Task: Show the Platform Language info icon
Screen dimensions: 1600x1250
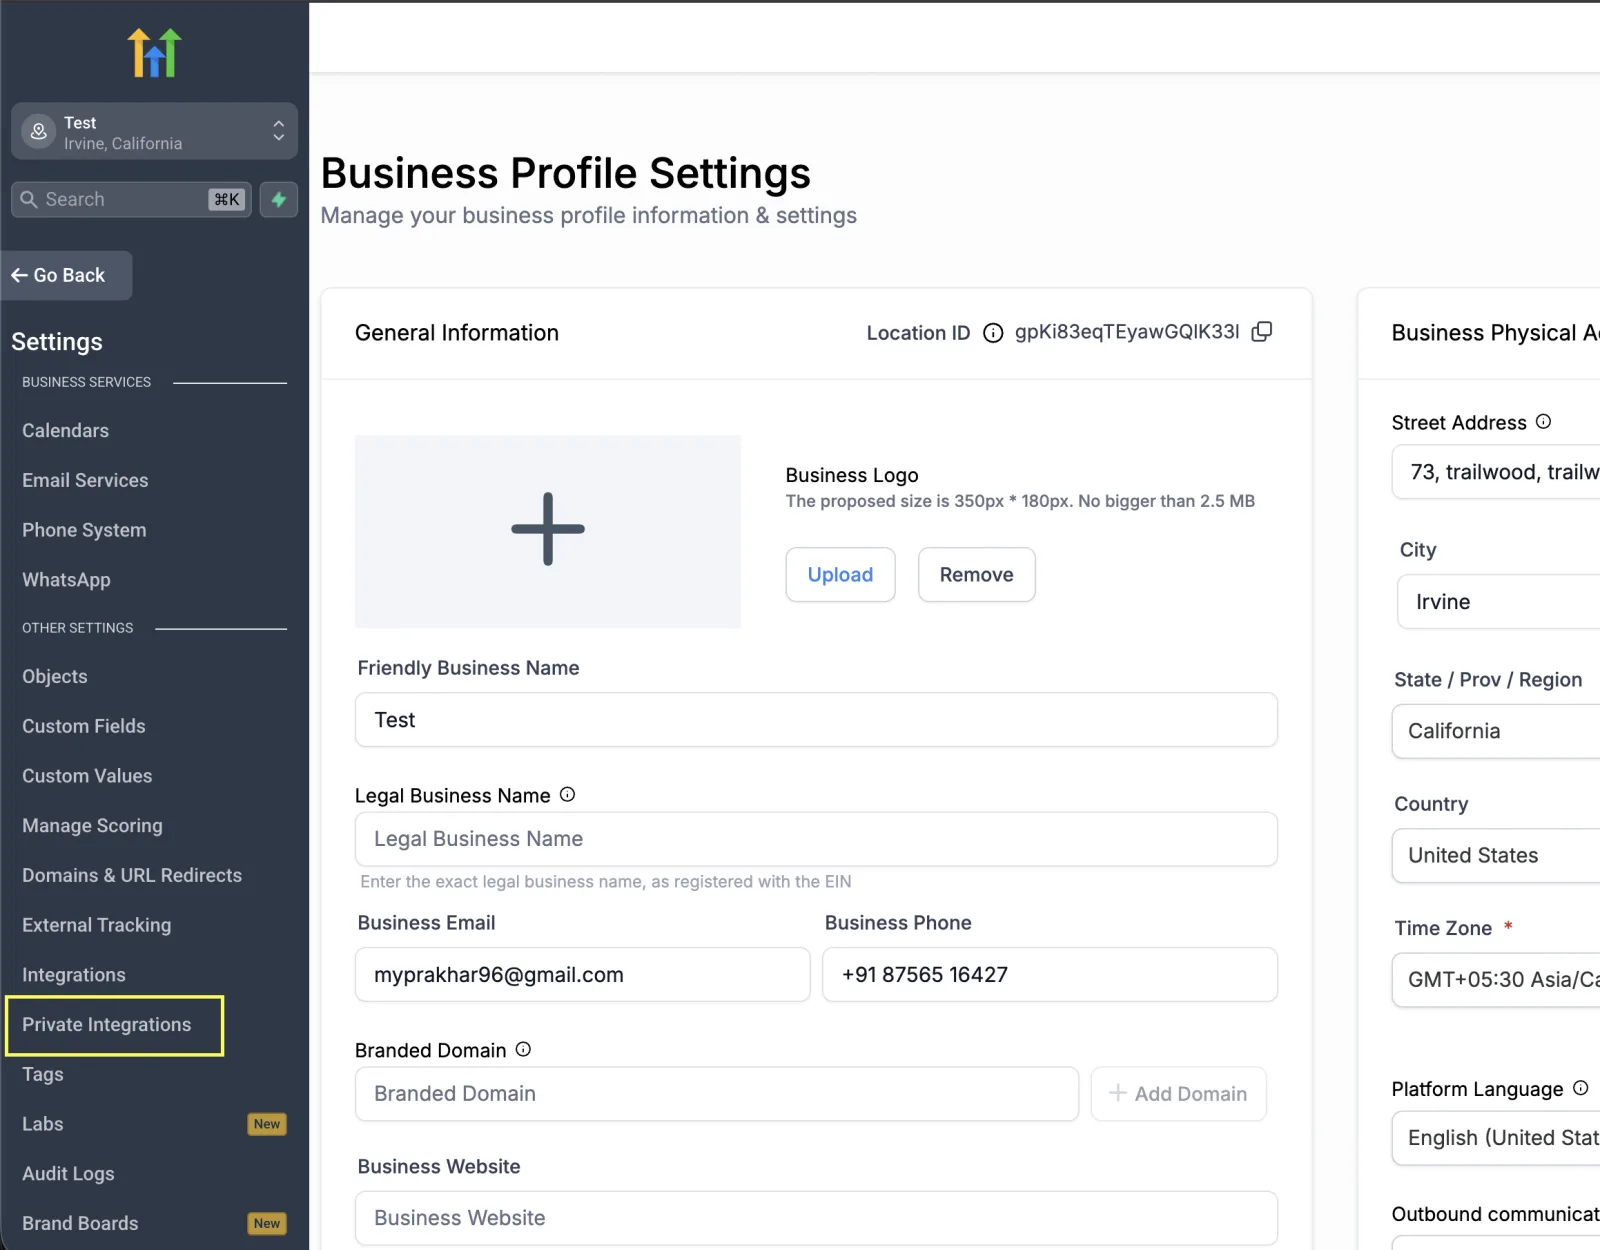Action: tap(1580, 1088)
